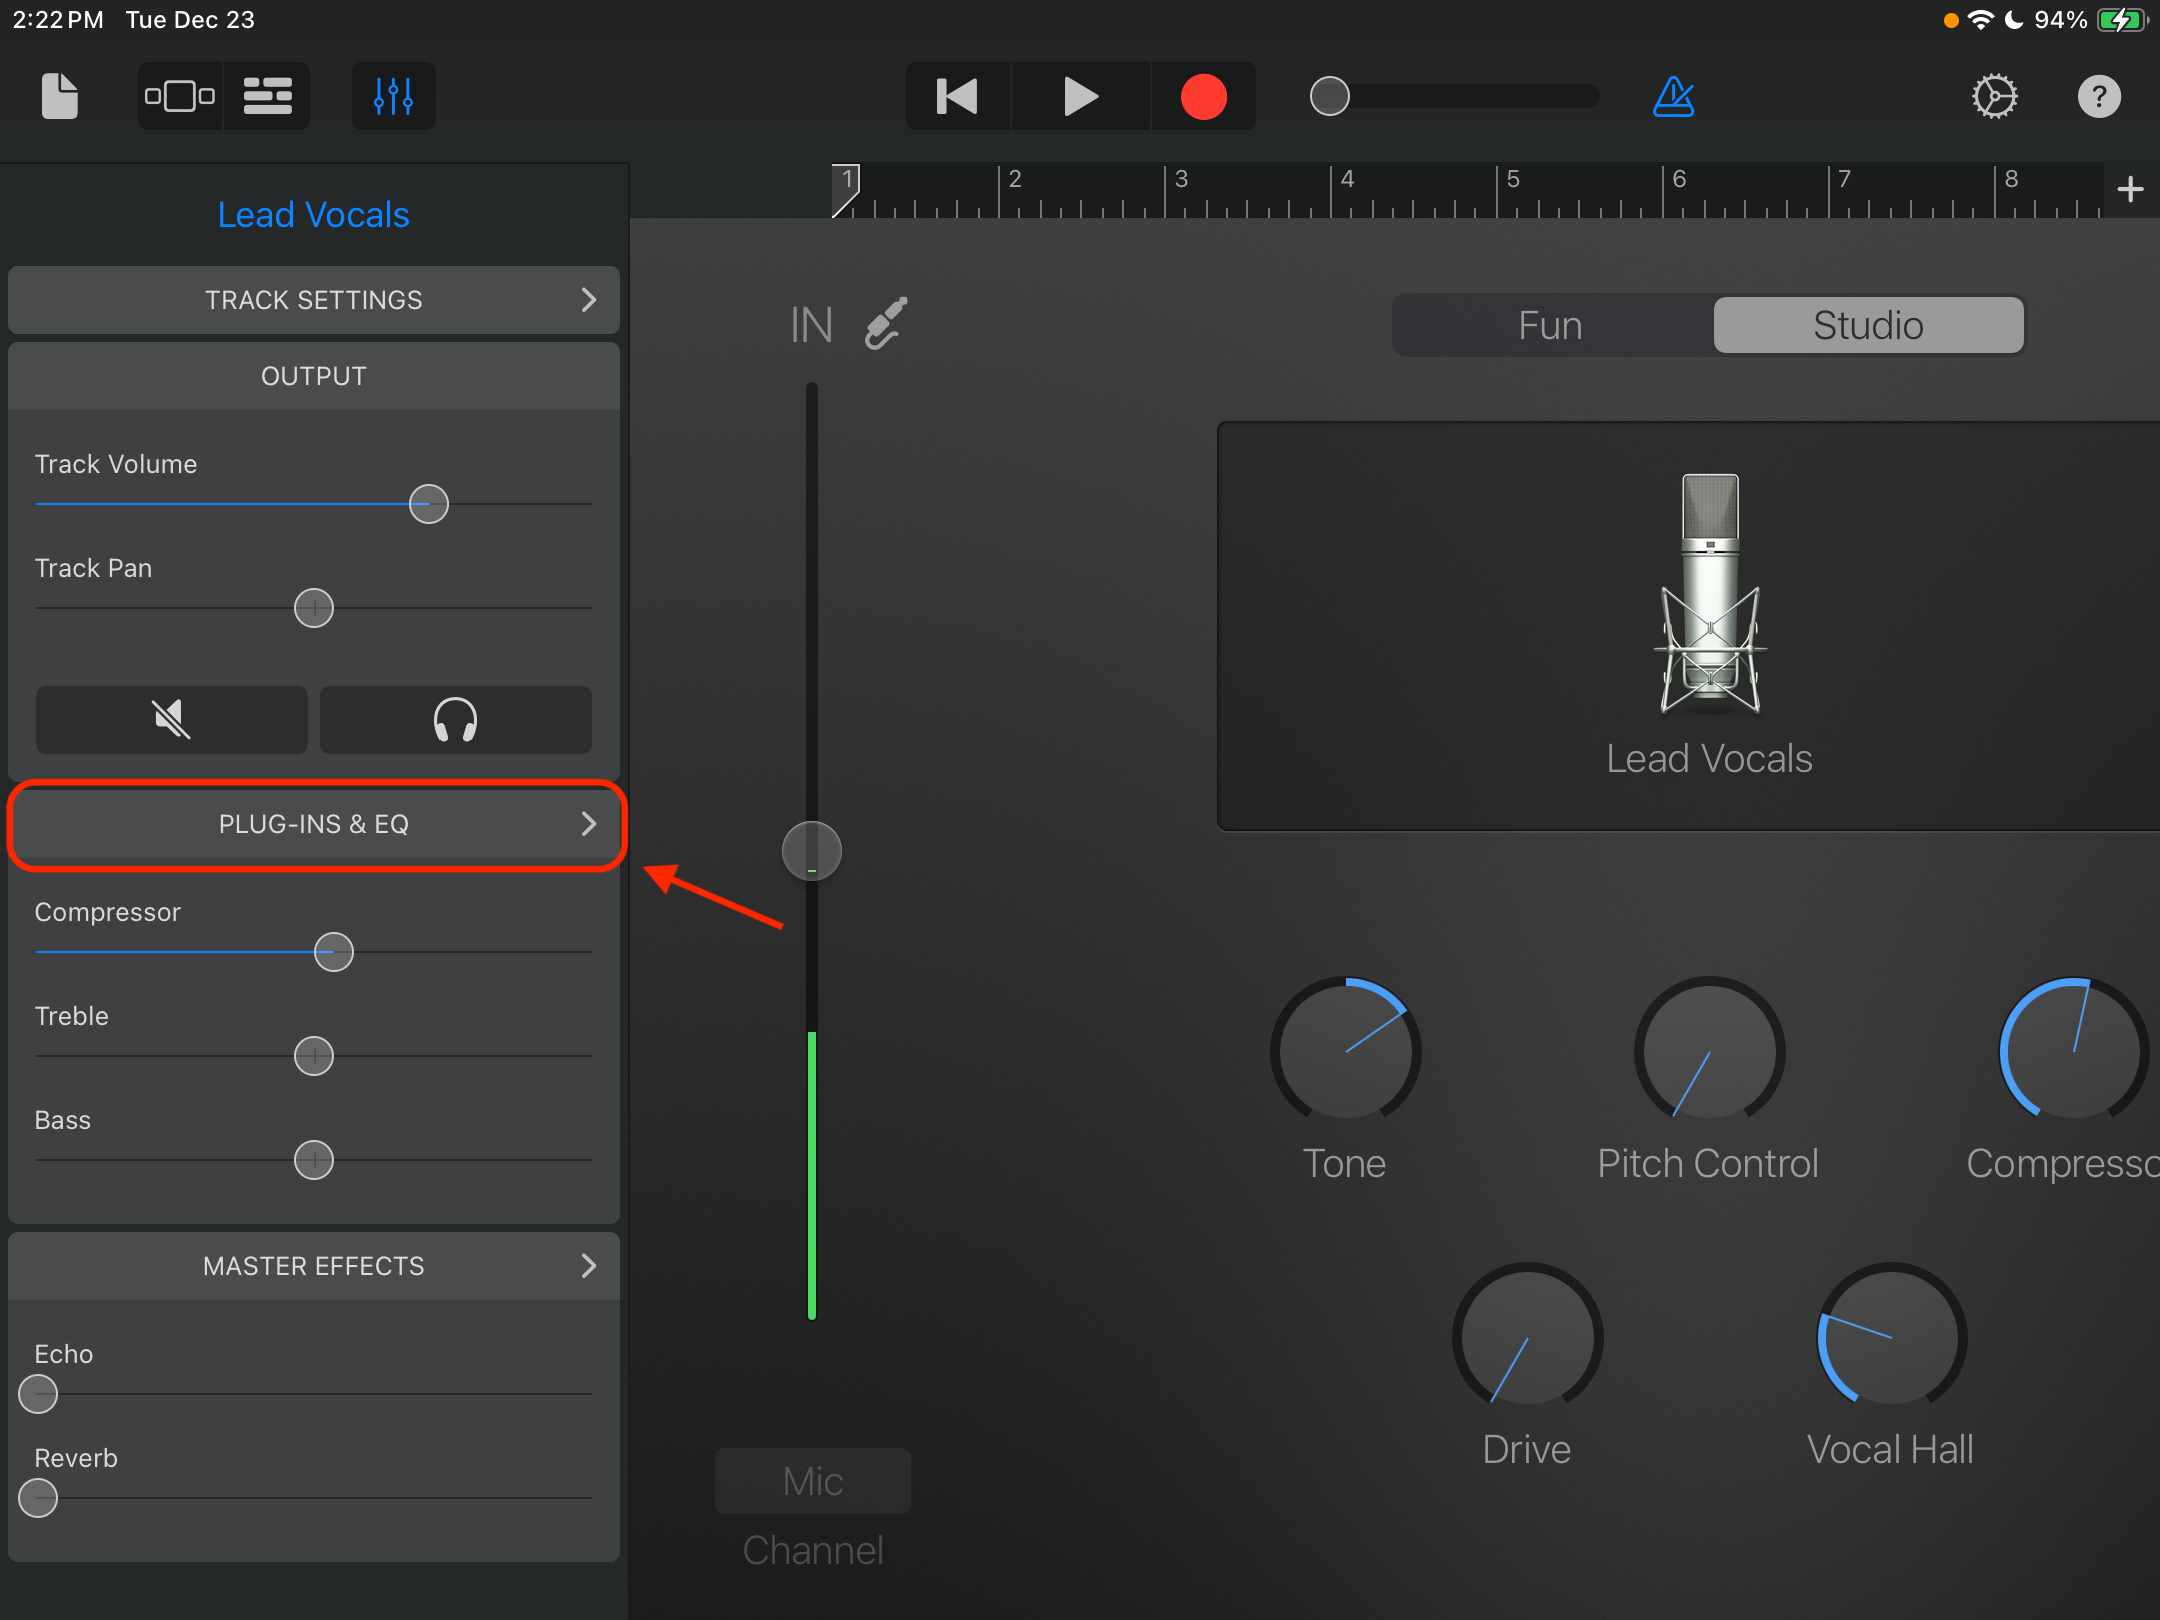Screen dimensions: 2160x1620
Task: Click the Track Volume slider handle
Action: tap(428, 503)
